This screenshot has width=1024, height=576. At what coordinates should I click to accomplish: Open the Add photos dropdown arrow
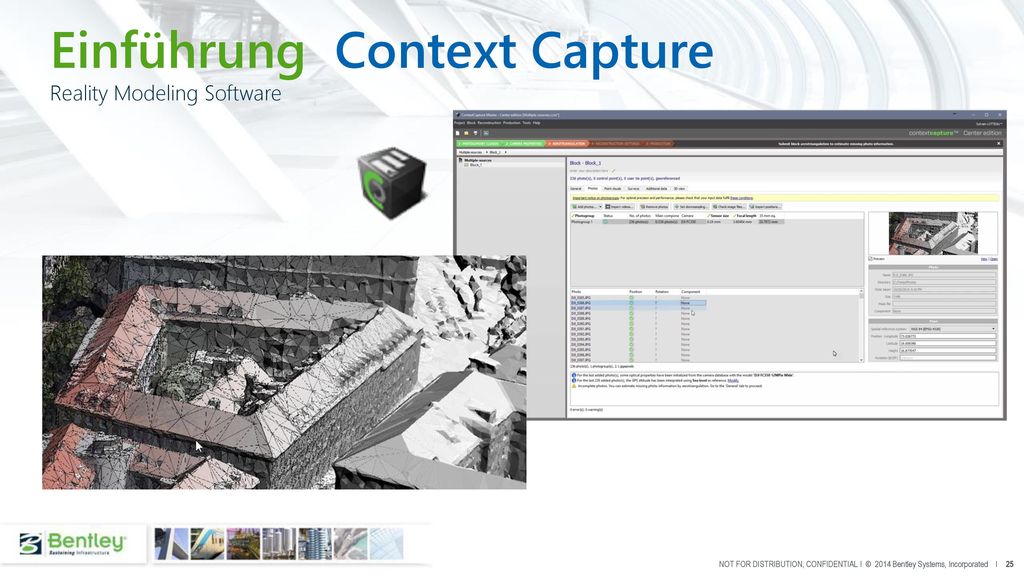[x=600, y=207]
